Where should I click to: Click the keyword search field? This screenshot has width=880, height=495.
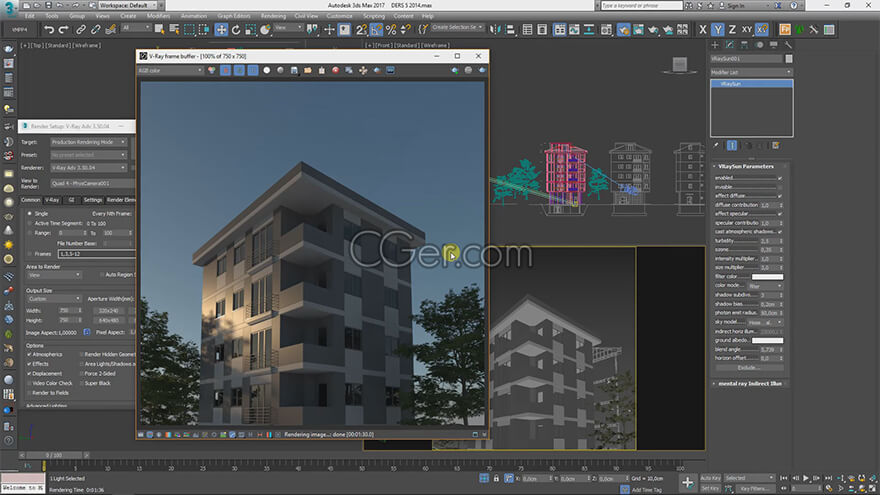tap(641, 6)
